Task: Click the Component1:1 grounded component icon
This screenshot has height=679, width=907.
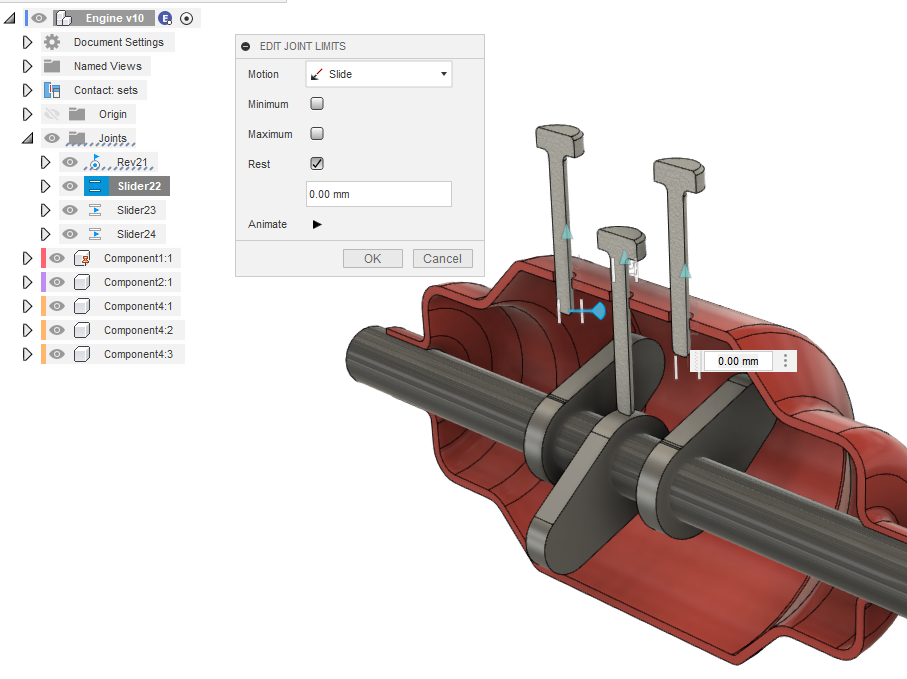Action: (82, 258)
